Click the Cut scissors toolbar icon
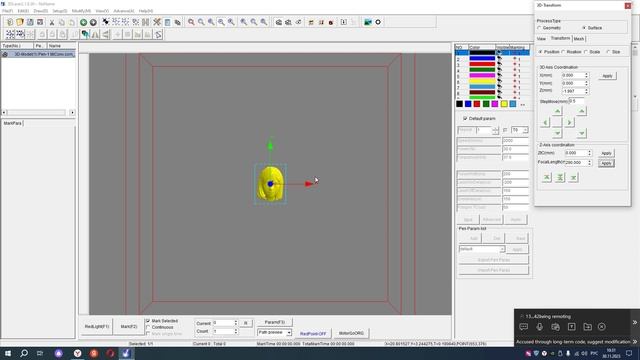The image size is (640, 360). tap(52, 22)
